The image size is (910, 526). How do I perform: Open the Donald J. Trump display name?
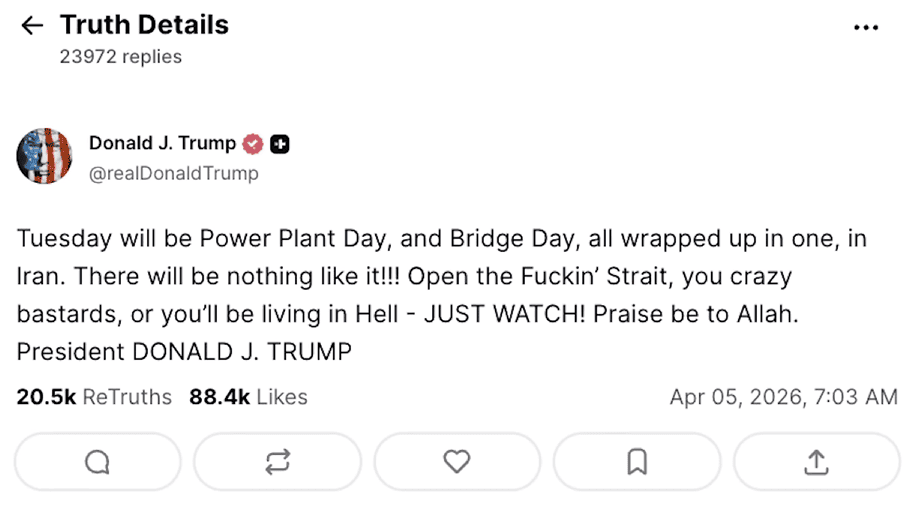(162, 144)
